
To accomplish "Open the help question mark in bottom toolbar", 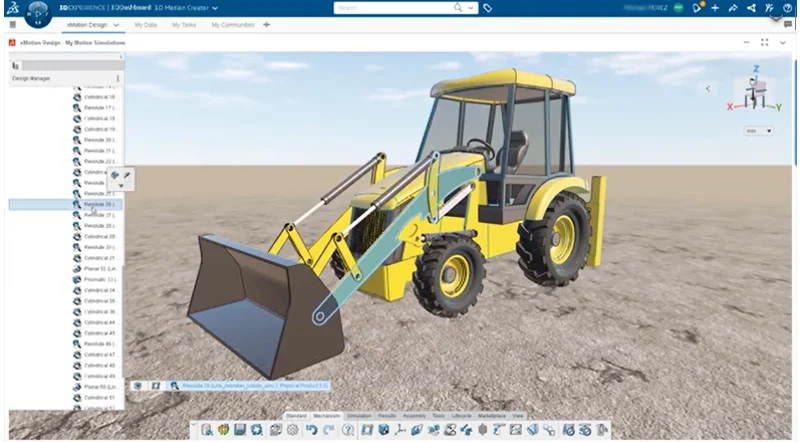I will tap(347, 430).
